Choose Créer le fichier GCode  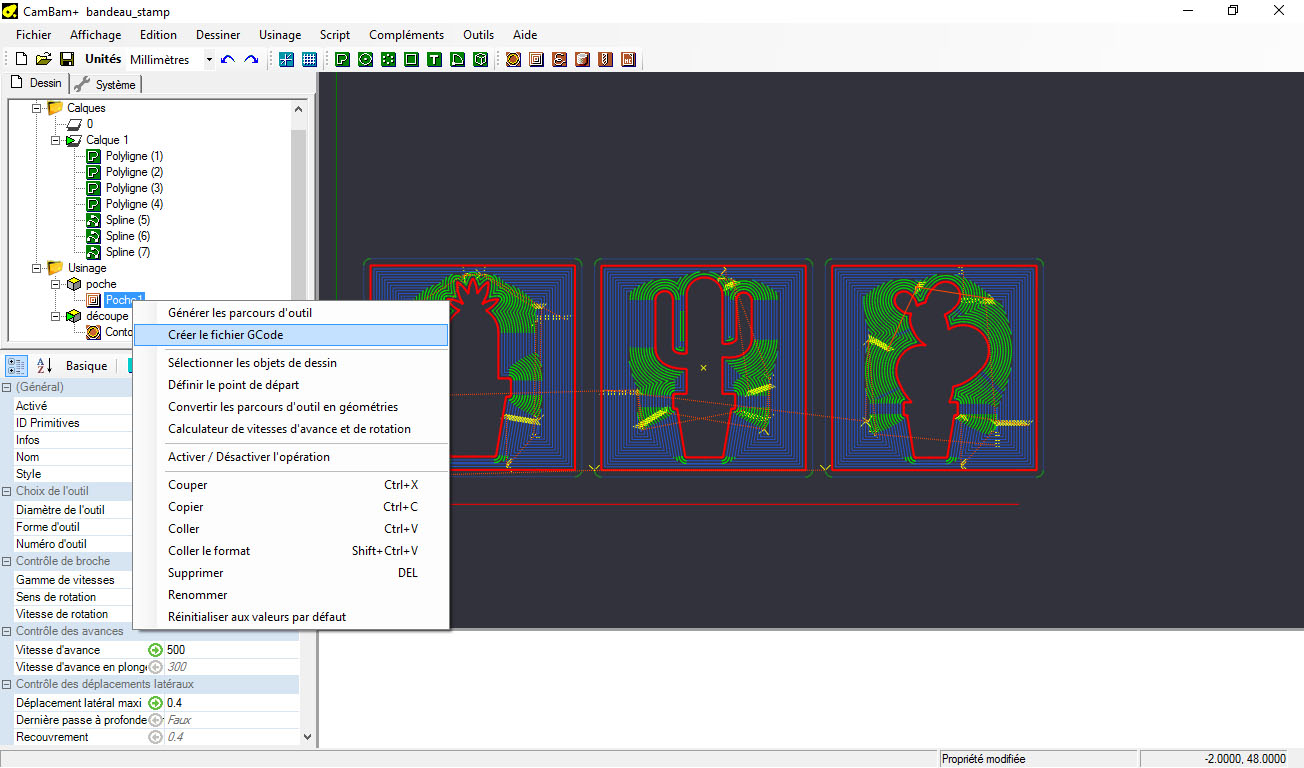tap(225, 335)
